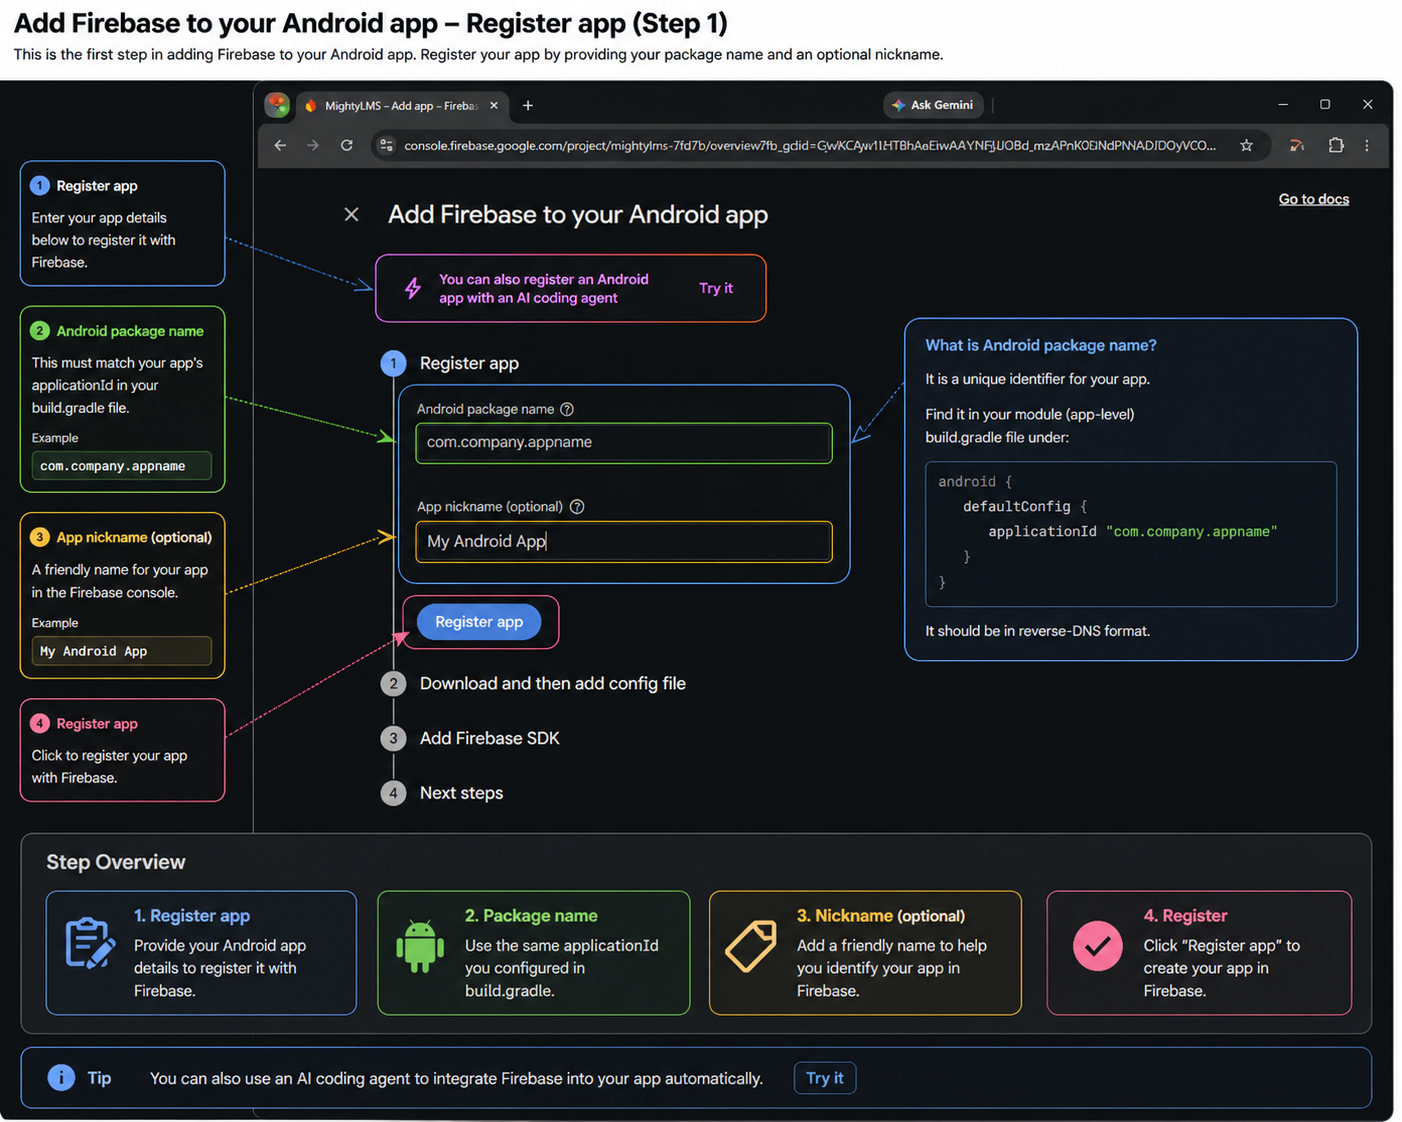Open the browser three-dot menu
The image size is (1402, 1122).
[x=1367, y=145]
